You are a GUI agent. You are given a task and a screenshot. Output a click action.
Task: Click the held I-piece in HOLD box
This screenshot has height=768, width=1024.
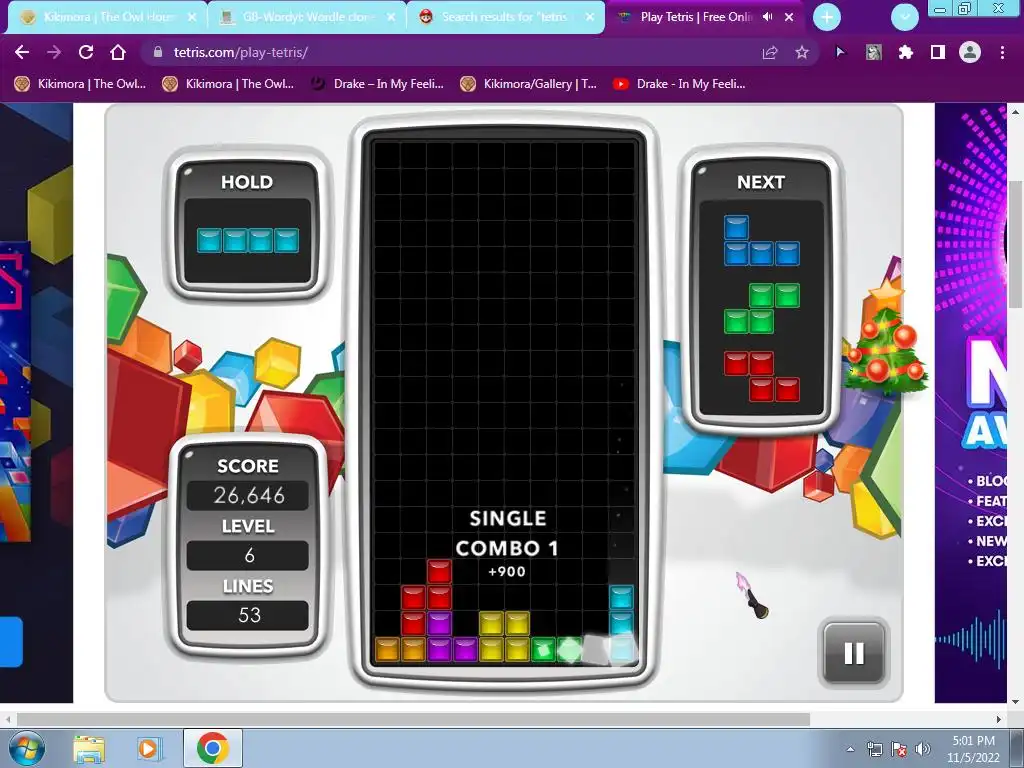click(x=248, y=240)
